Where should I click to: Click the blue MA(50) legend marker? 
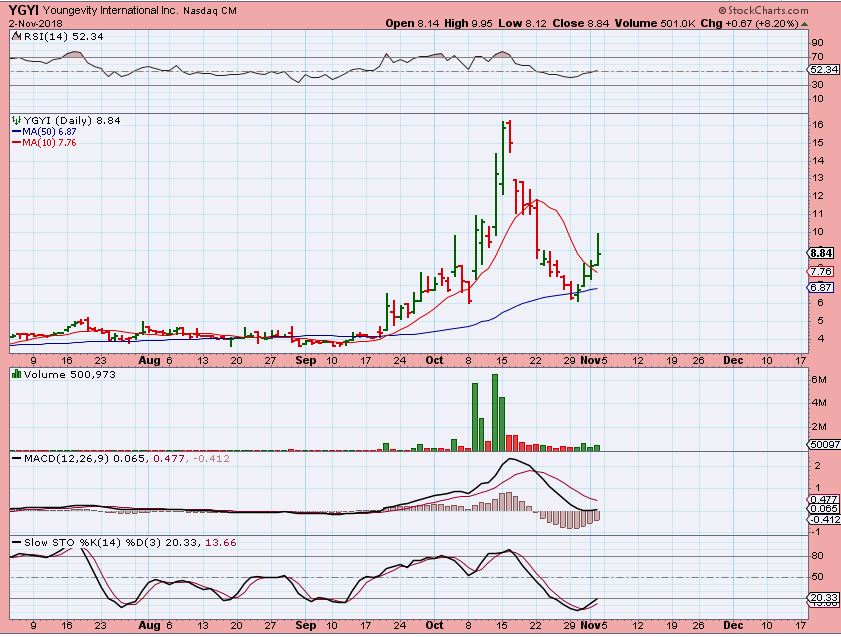[14, 131]
